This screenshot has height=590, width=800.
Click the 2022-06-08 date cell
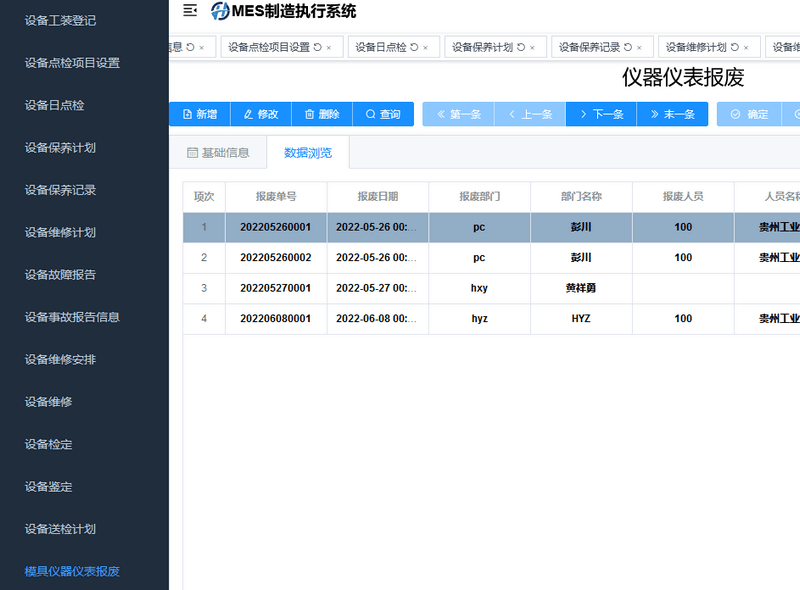tap(378, 318)
